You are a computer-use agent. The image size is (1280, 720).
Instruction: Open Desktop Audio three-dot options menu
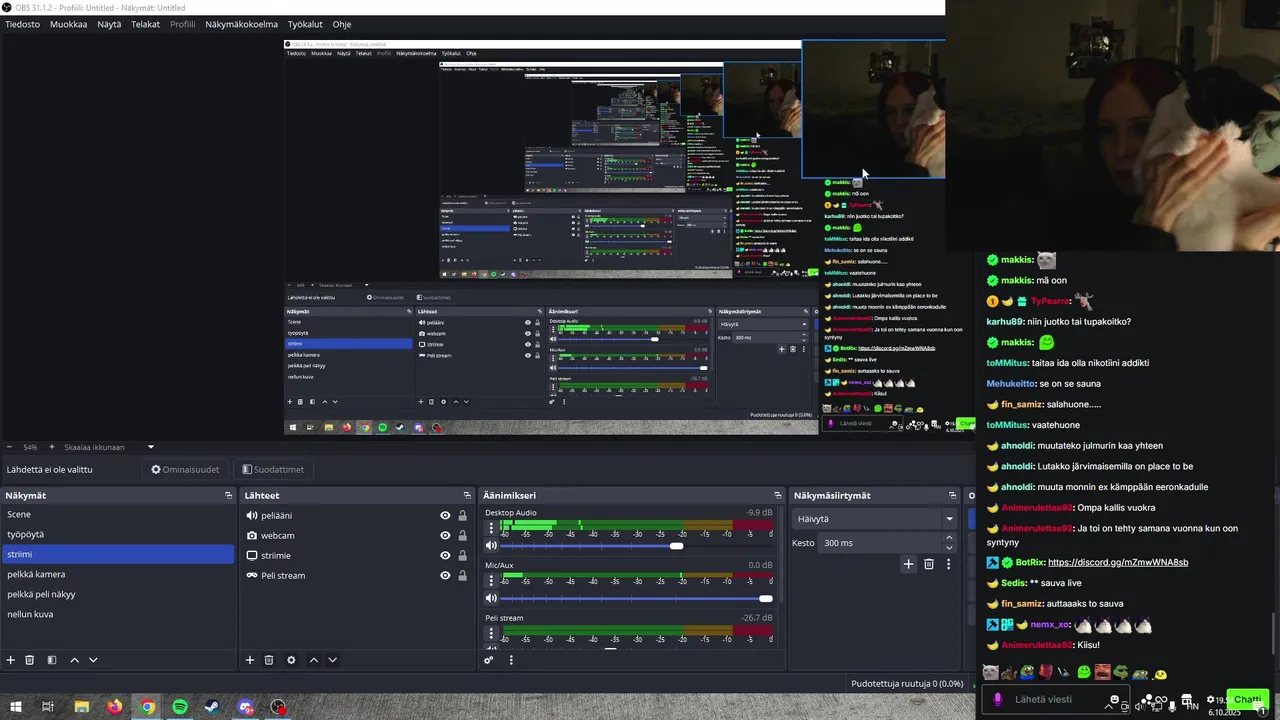[491, 529]
